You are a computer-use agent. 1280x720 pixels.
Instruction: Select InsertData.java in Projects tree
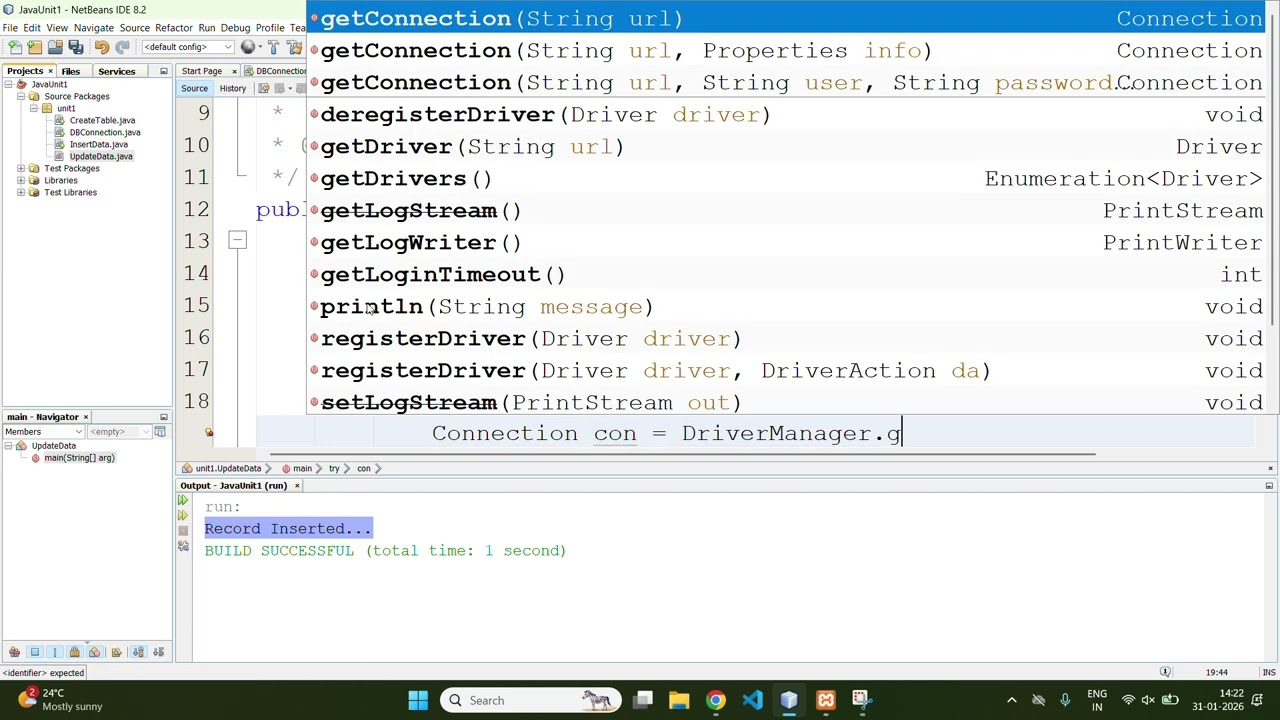click(98, 144)
